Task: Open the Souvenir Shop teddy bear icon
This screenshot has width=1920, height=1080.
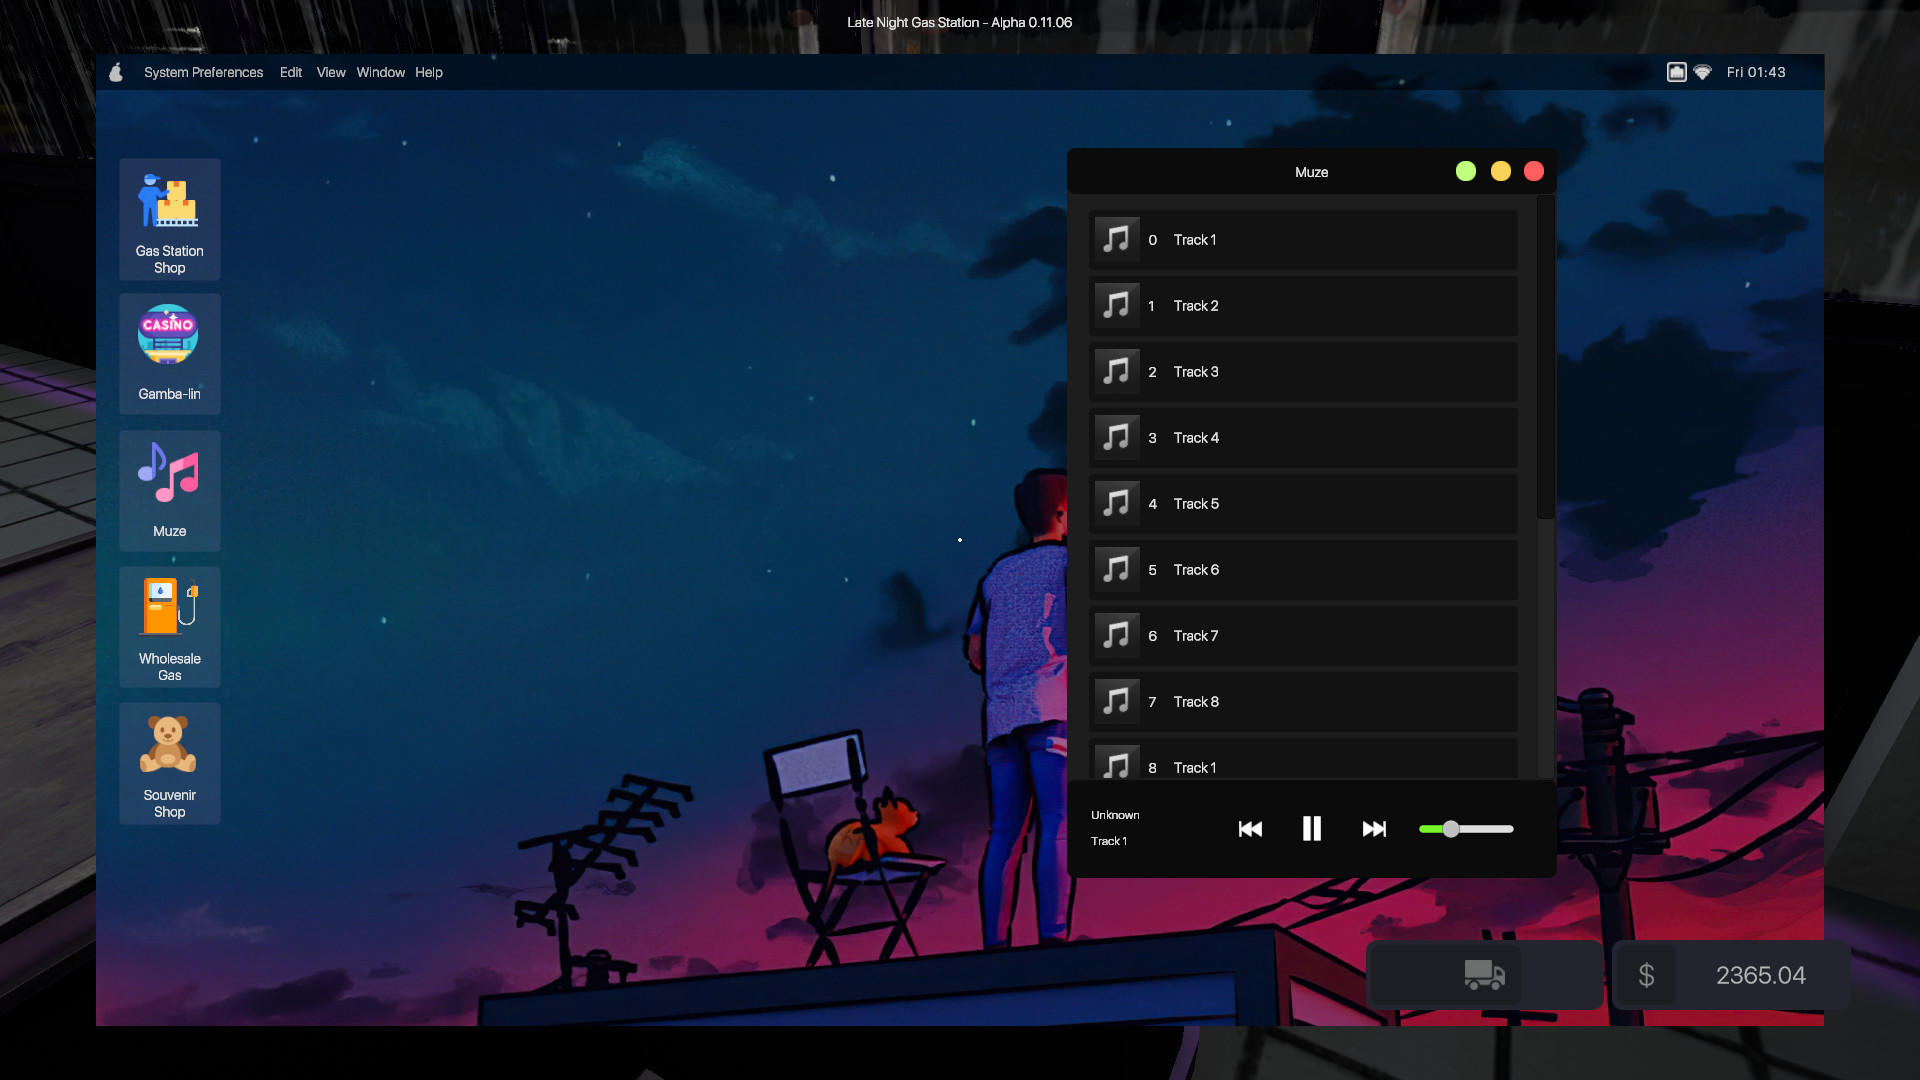Action: (169, 763)
